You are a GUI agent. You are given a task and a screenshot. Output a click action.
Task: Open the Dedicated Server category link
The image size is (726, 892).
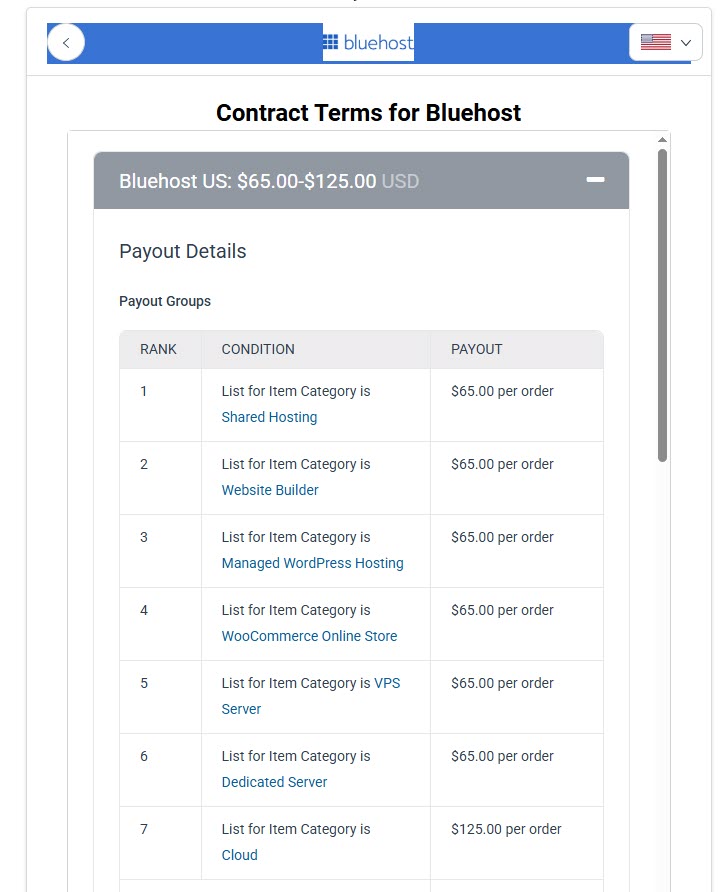click(x=274, y=782)
